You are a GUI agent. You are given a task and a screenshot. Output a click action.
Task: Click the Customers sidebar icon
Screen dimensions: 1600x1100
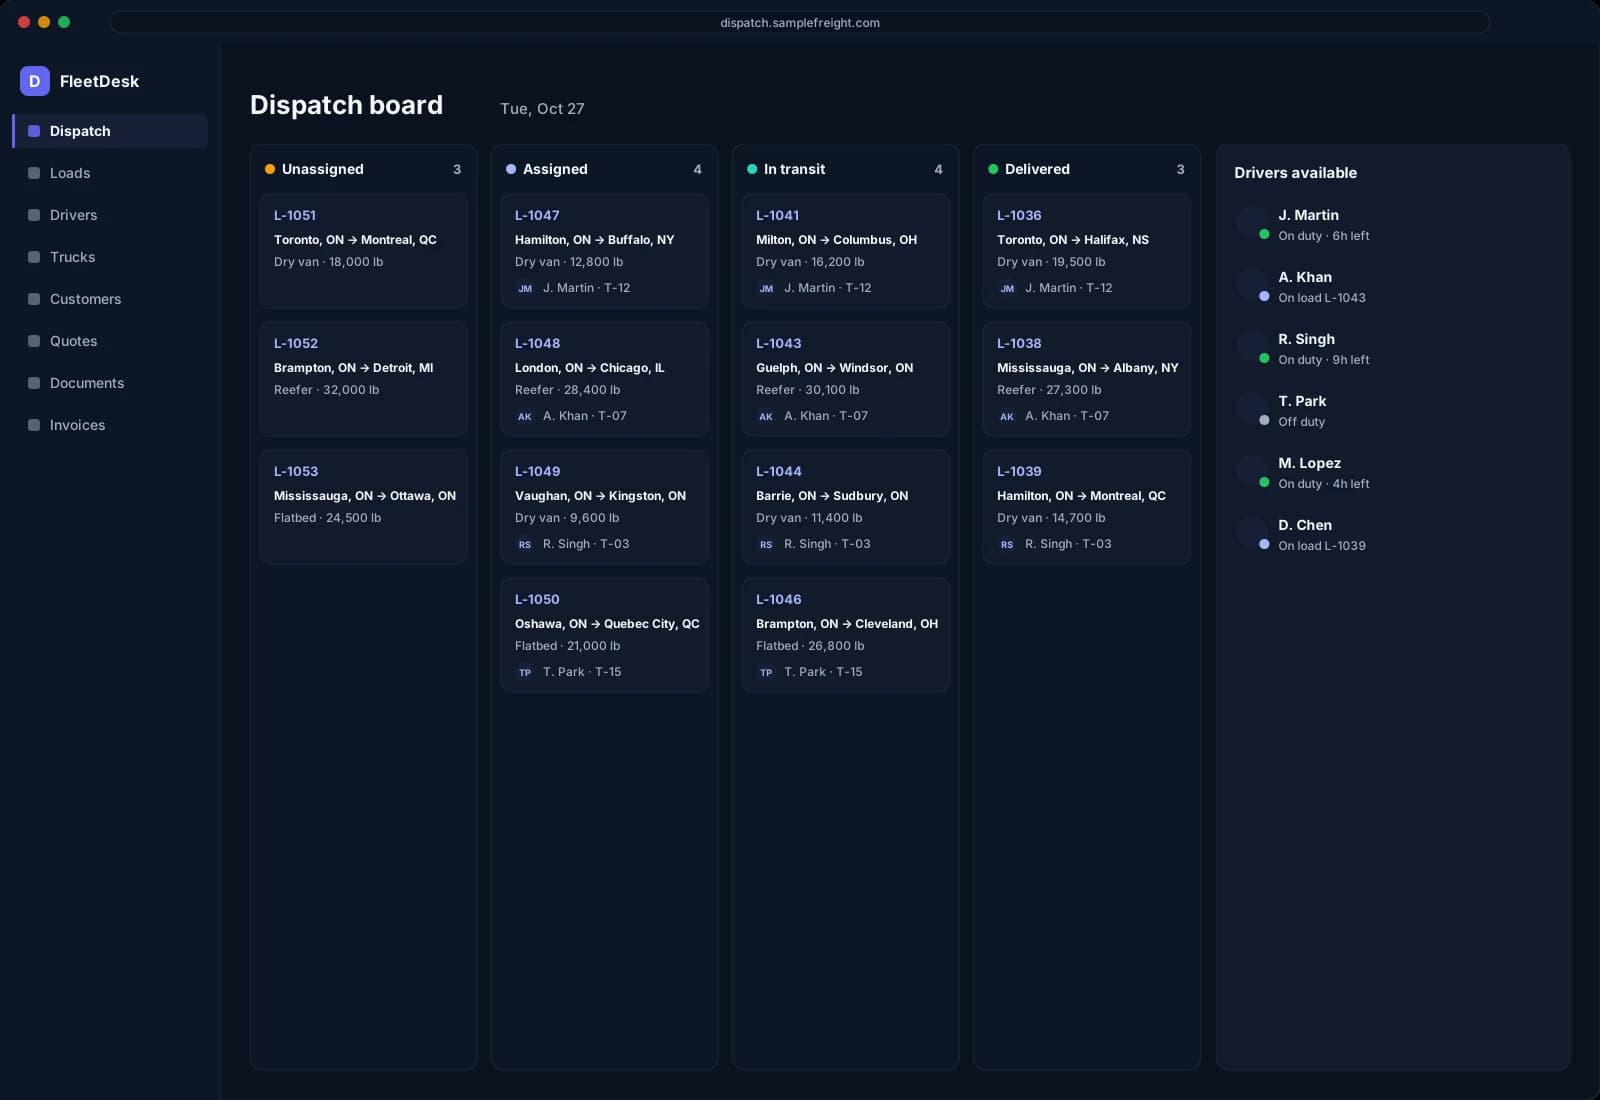click(34, 299)
